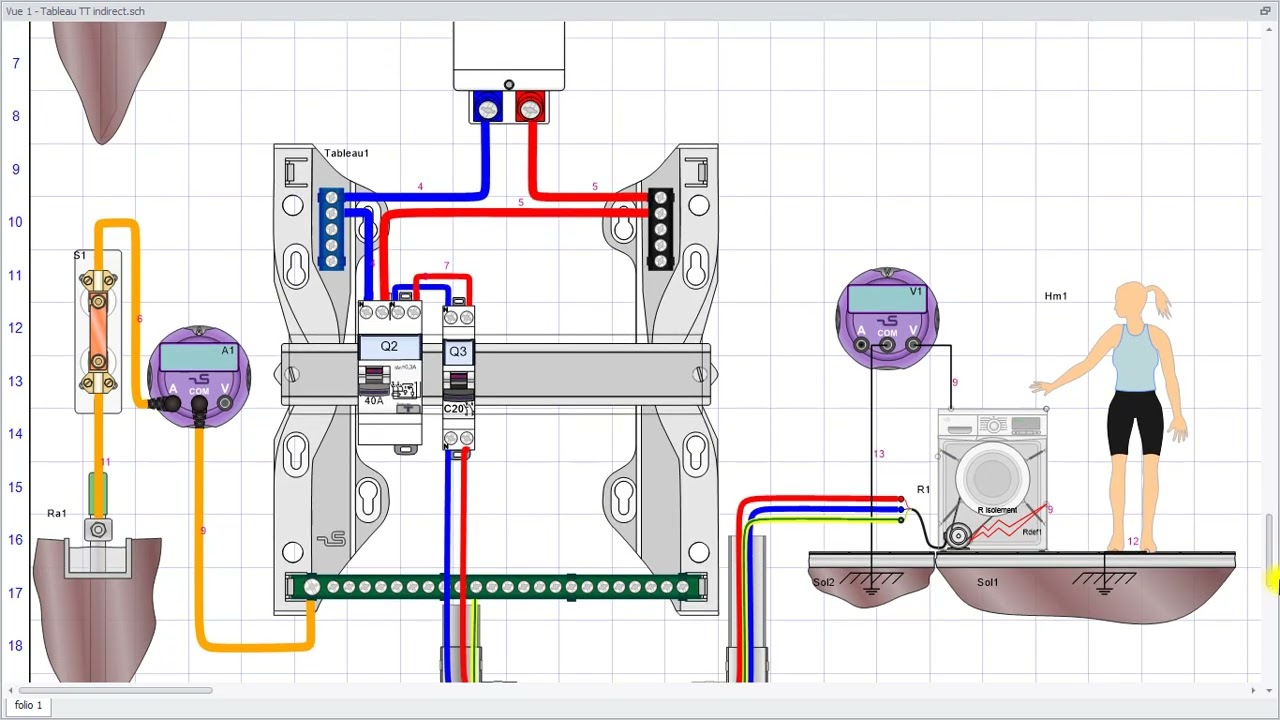Click the Sol1 text label
1280x720 pixels.
coord(987,582)
